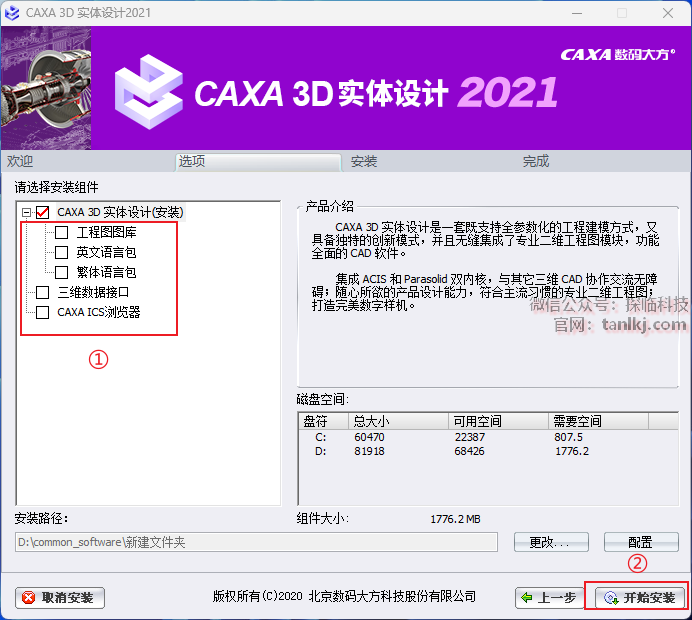This screenshot has height=620, width=692.
Task: Click the 60470 total size cell
Action: pyautogui.click(x=369, y=437)
